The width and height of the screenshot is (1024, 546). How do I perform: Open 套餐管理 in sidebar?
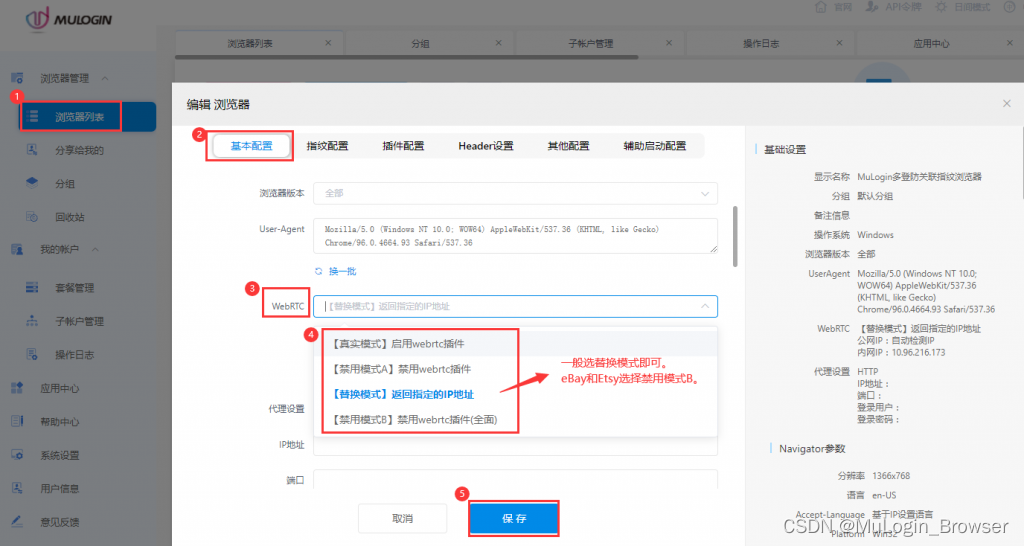tap(74, 287)
